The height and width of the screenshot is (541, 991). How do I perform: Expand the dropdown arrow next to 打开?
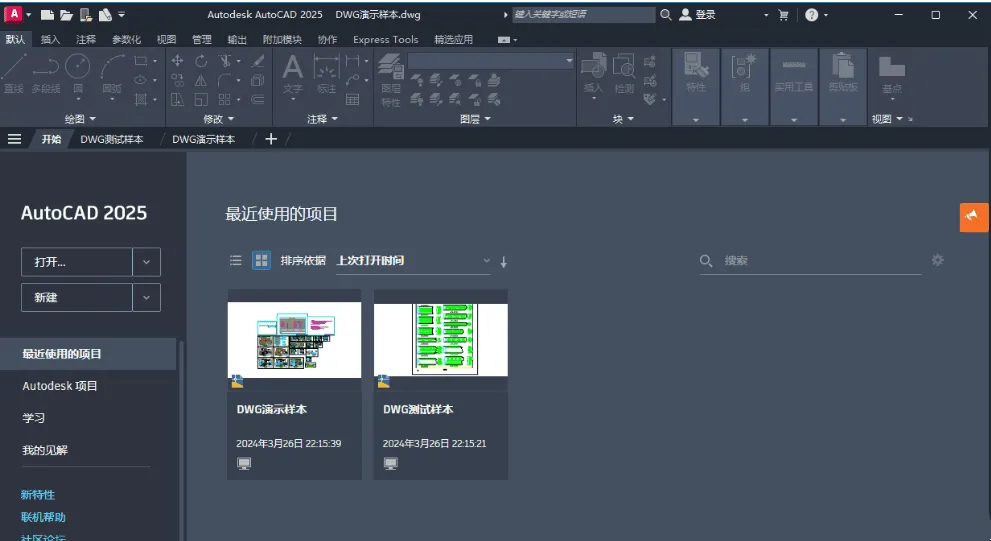[x=146, y=262]
